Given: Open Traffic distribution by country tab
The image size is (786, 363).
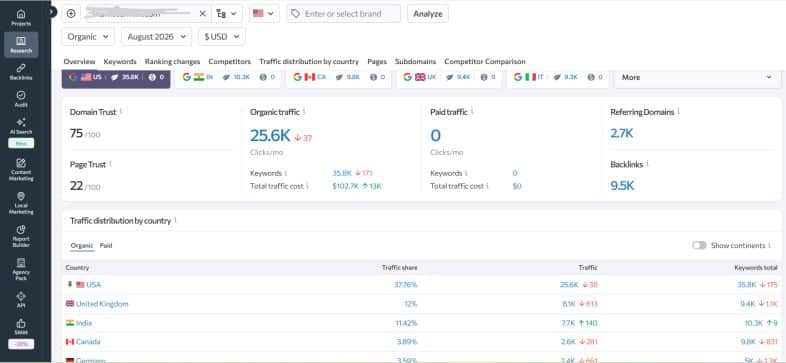Looking at the screenshot, I should tap(309, 61).
